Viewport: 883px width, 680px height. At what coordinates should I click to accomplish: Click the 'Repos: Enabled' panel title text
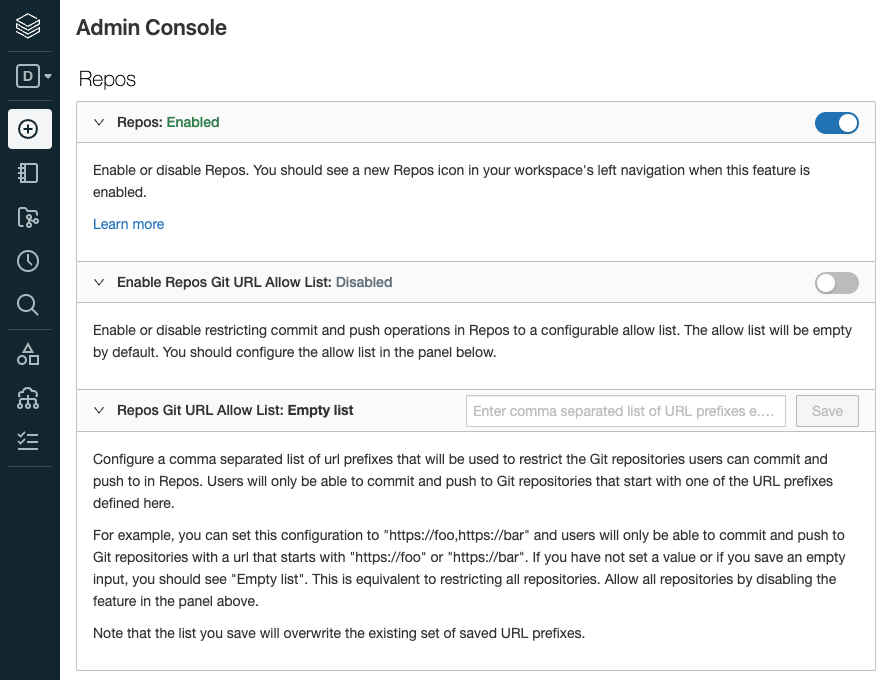[x=168, y=123]
